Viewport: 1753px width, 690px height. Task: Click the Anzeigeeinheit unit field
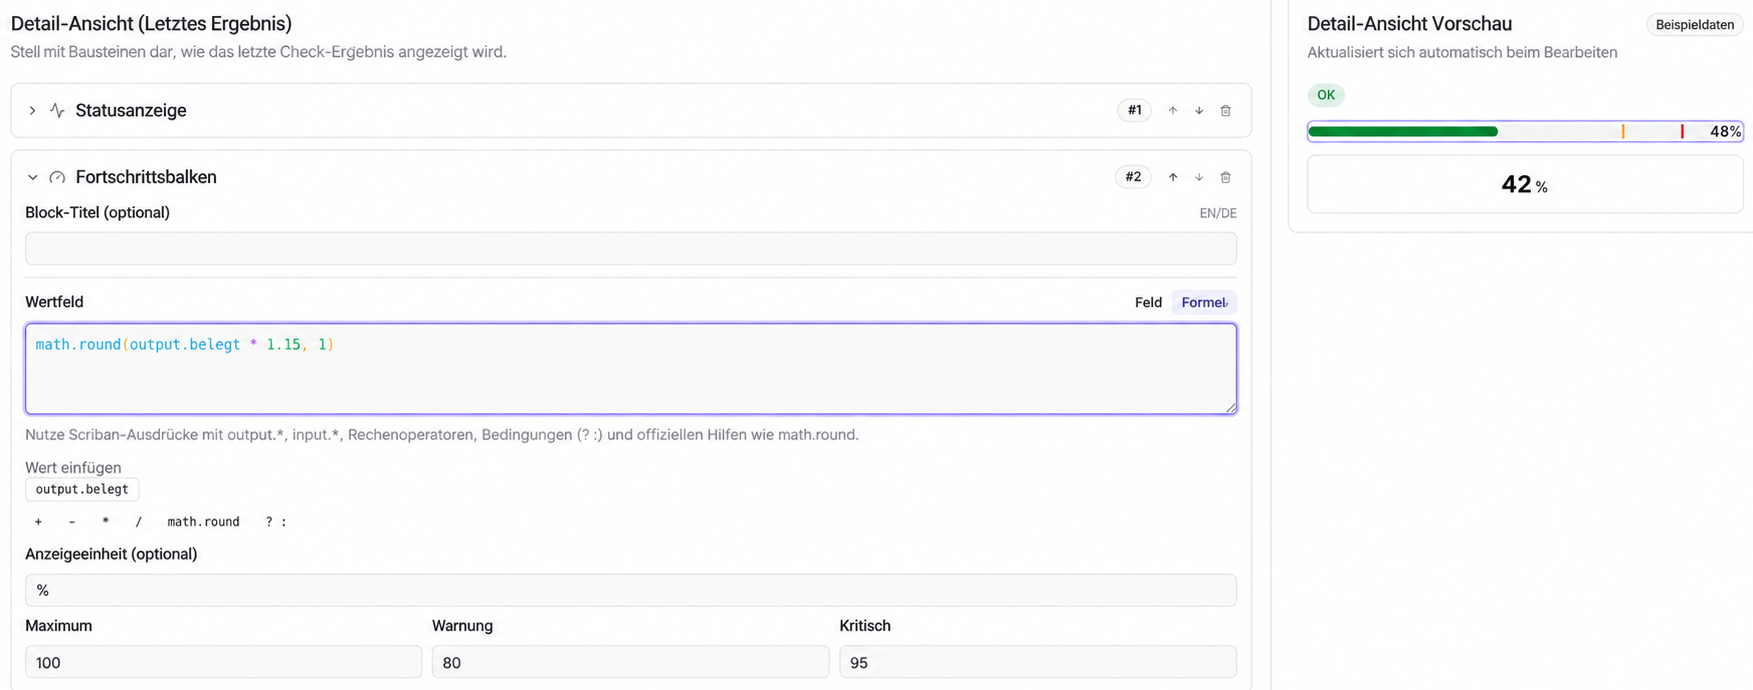pyautogui.click(x=631, y=590)
